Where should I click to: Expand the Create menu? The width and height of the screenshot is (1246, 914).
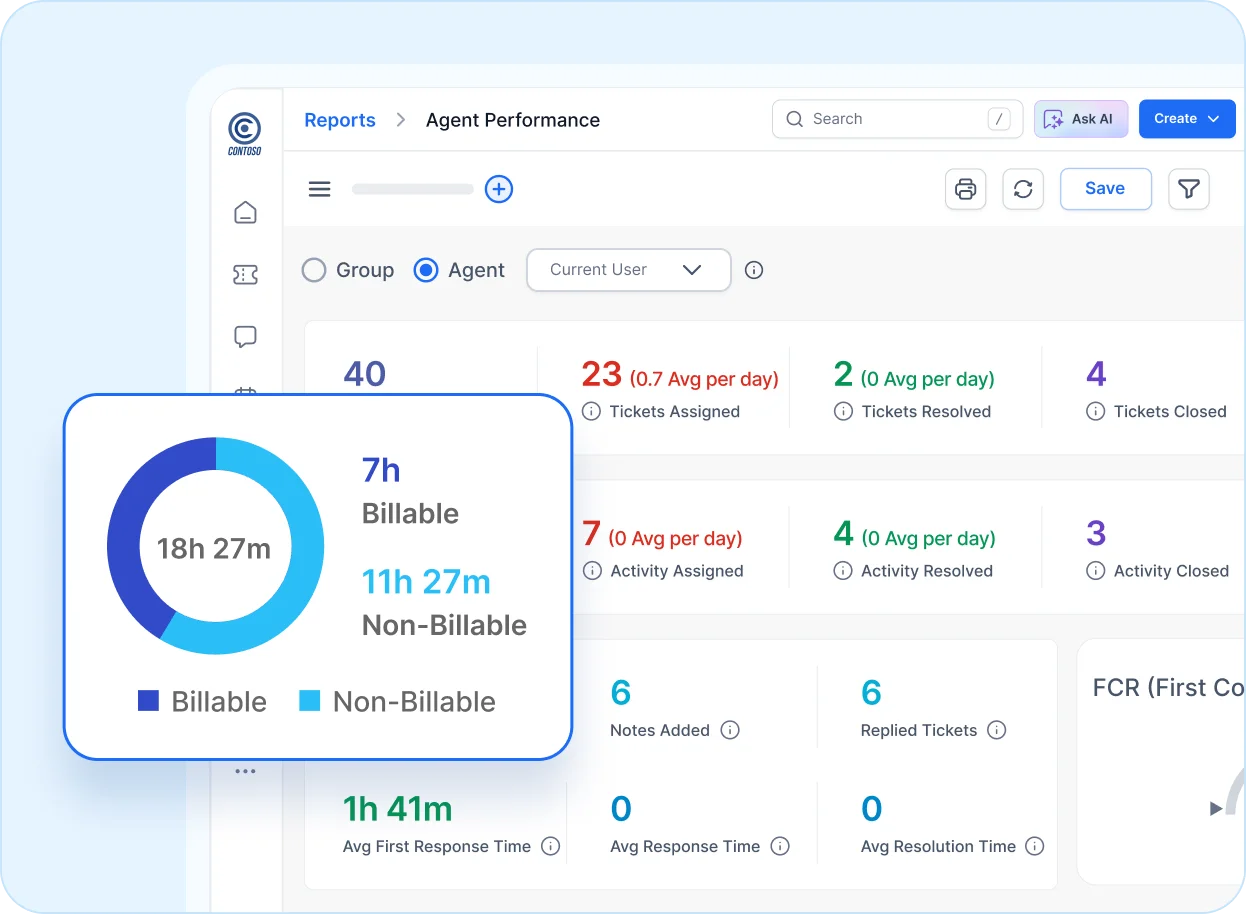[1187, 118]
